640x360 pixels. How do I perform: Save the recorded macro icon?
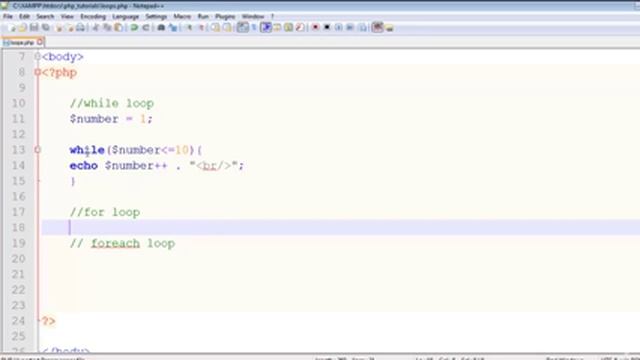click(362, 28)
